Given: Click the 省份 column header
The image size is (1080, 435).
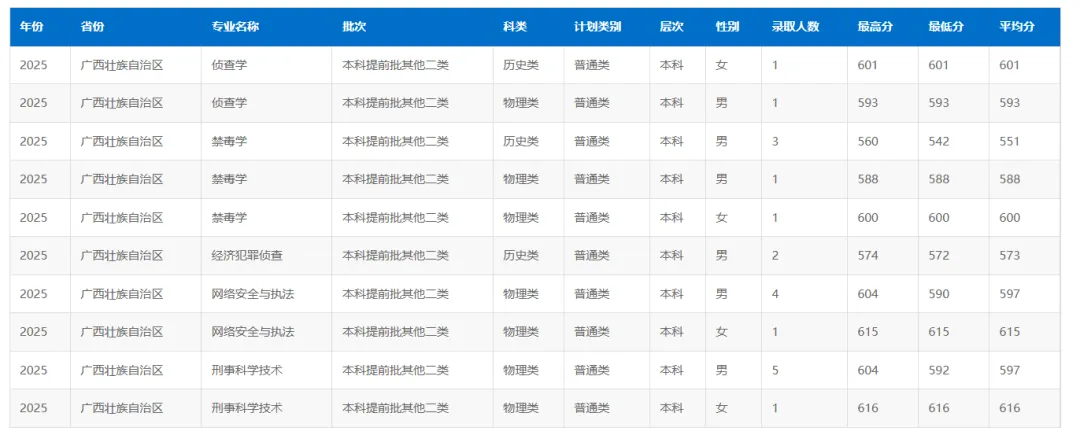Looking at the screenshot, I should click(x=92, y=27).
